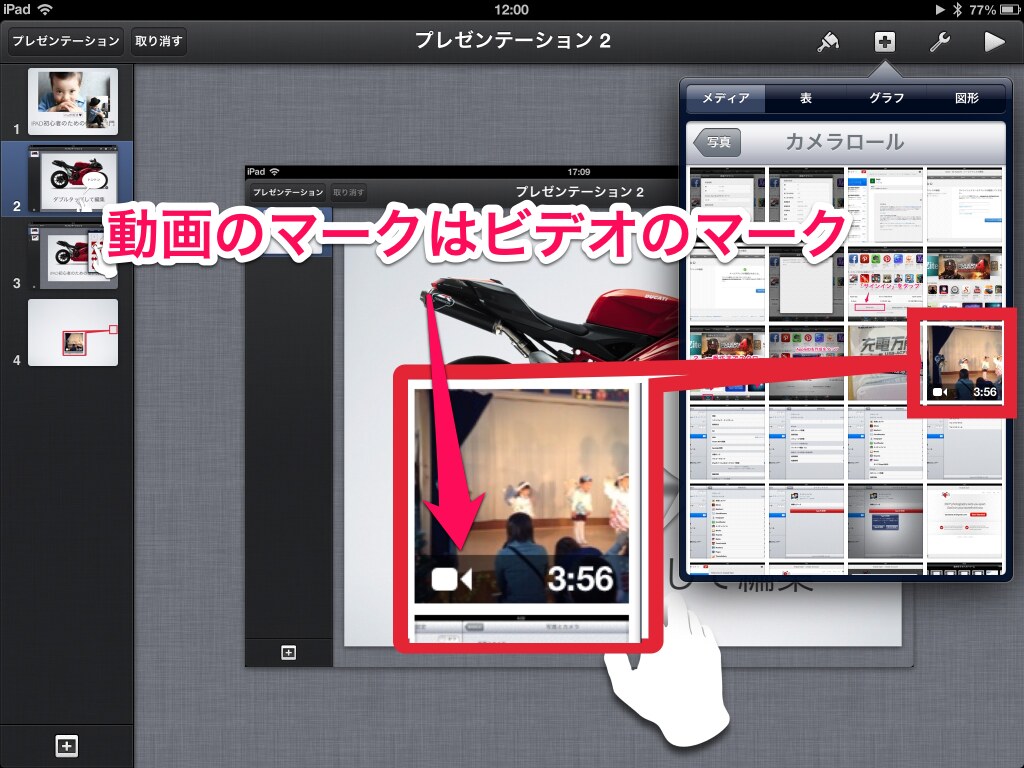Tap the plus insert media icon

(884, 42)
